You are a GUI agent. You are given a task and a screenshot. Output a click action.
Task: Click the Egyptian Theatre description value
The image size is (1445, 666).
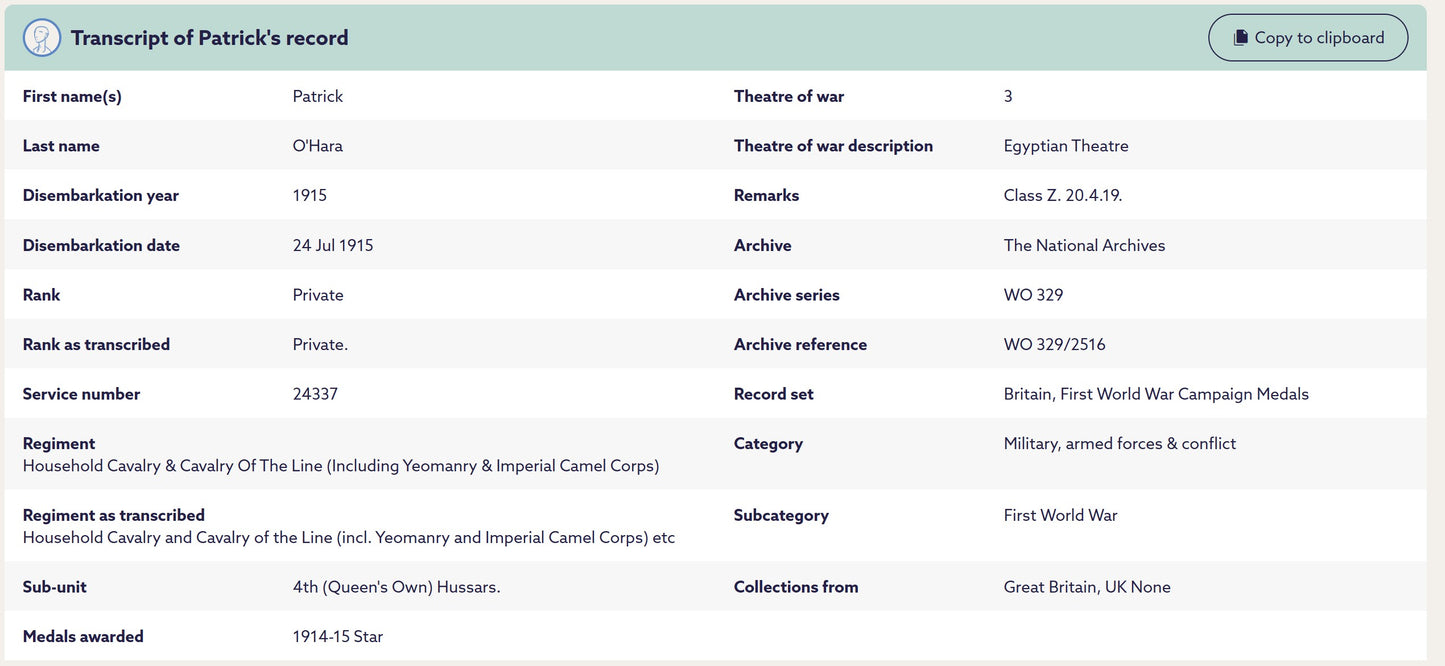tap(1066, 146)
